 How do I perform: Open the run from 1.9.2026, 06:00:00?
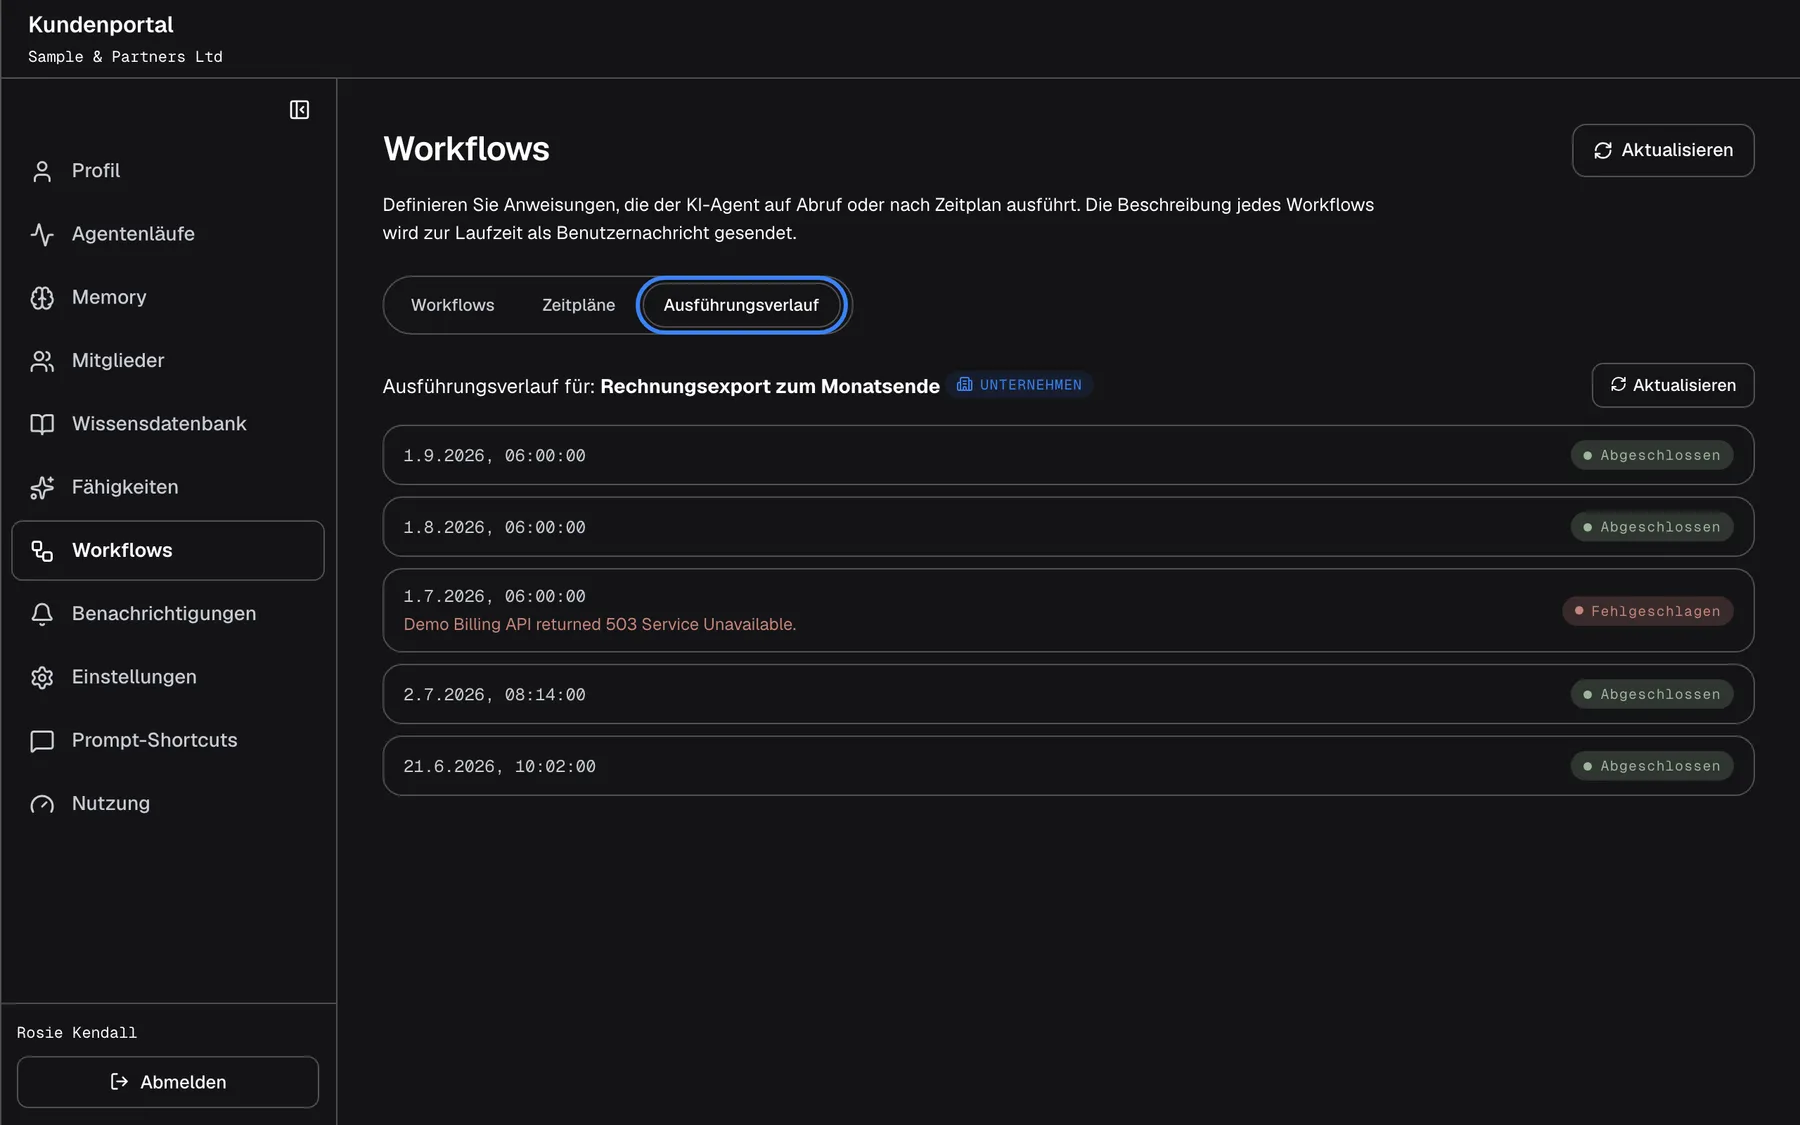pyautogui.click(x=1068, y=455)
